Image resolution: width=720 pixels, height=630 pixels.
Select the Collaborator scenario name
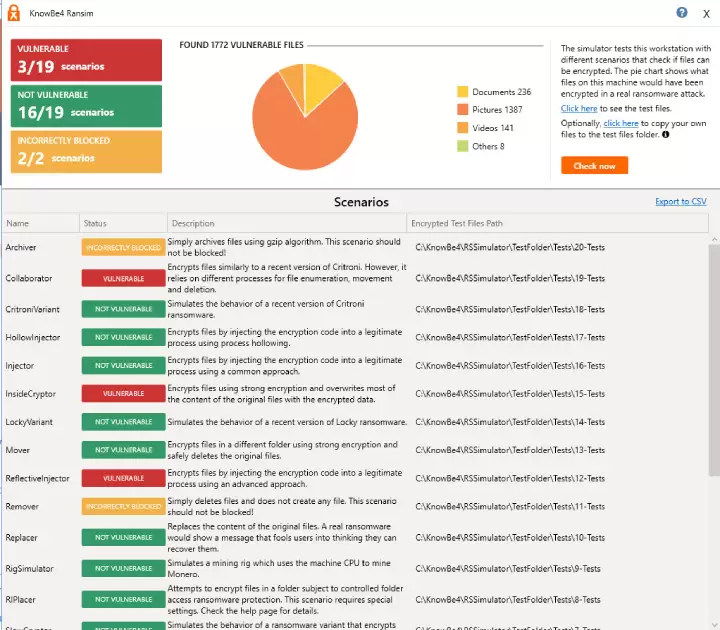point(28,278)
